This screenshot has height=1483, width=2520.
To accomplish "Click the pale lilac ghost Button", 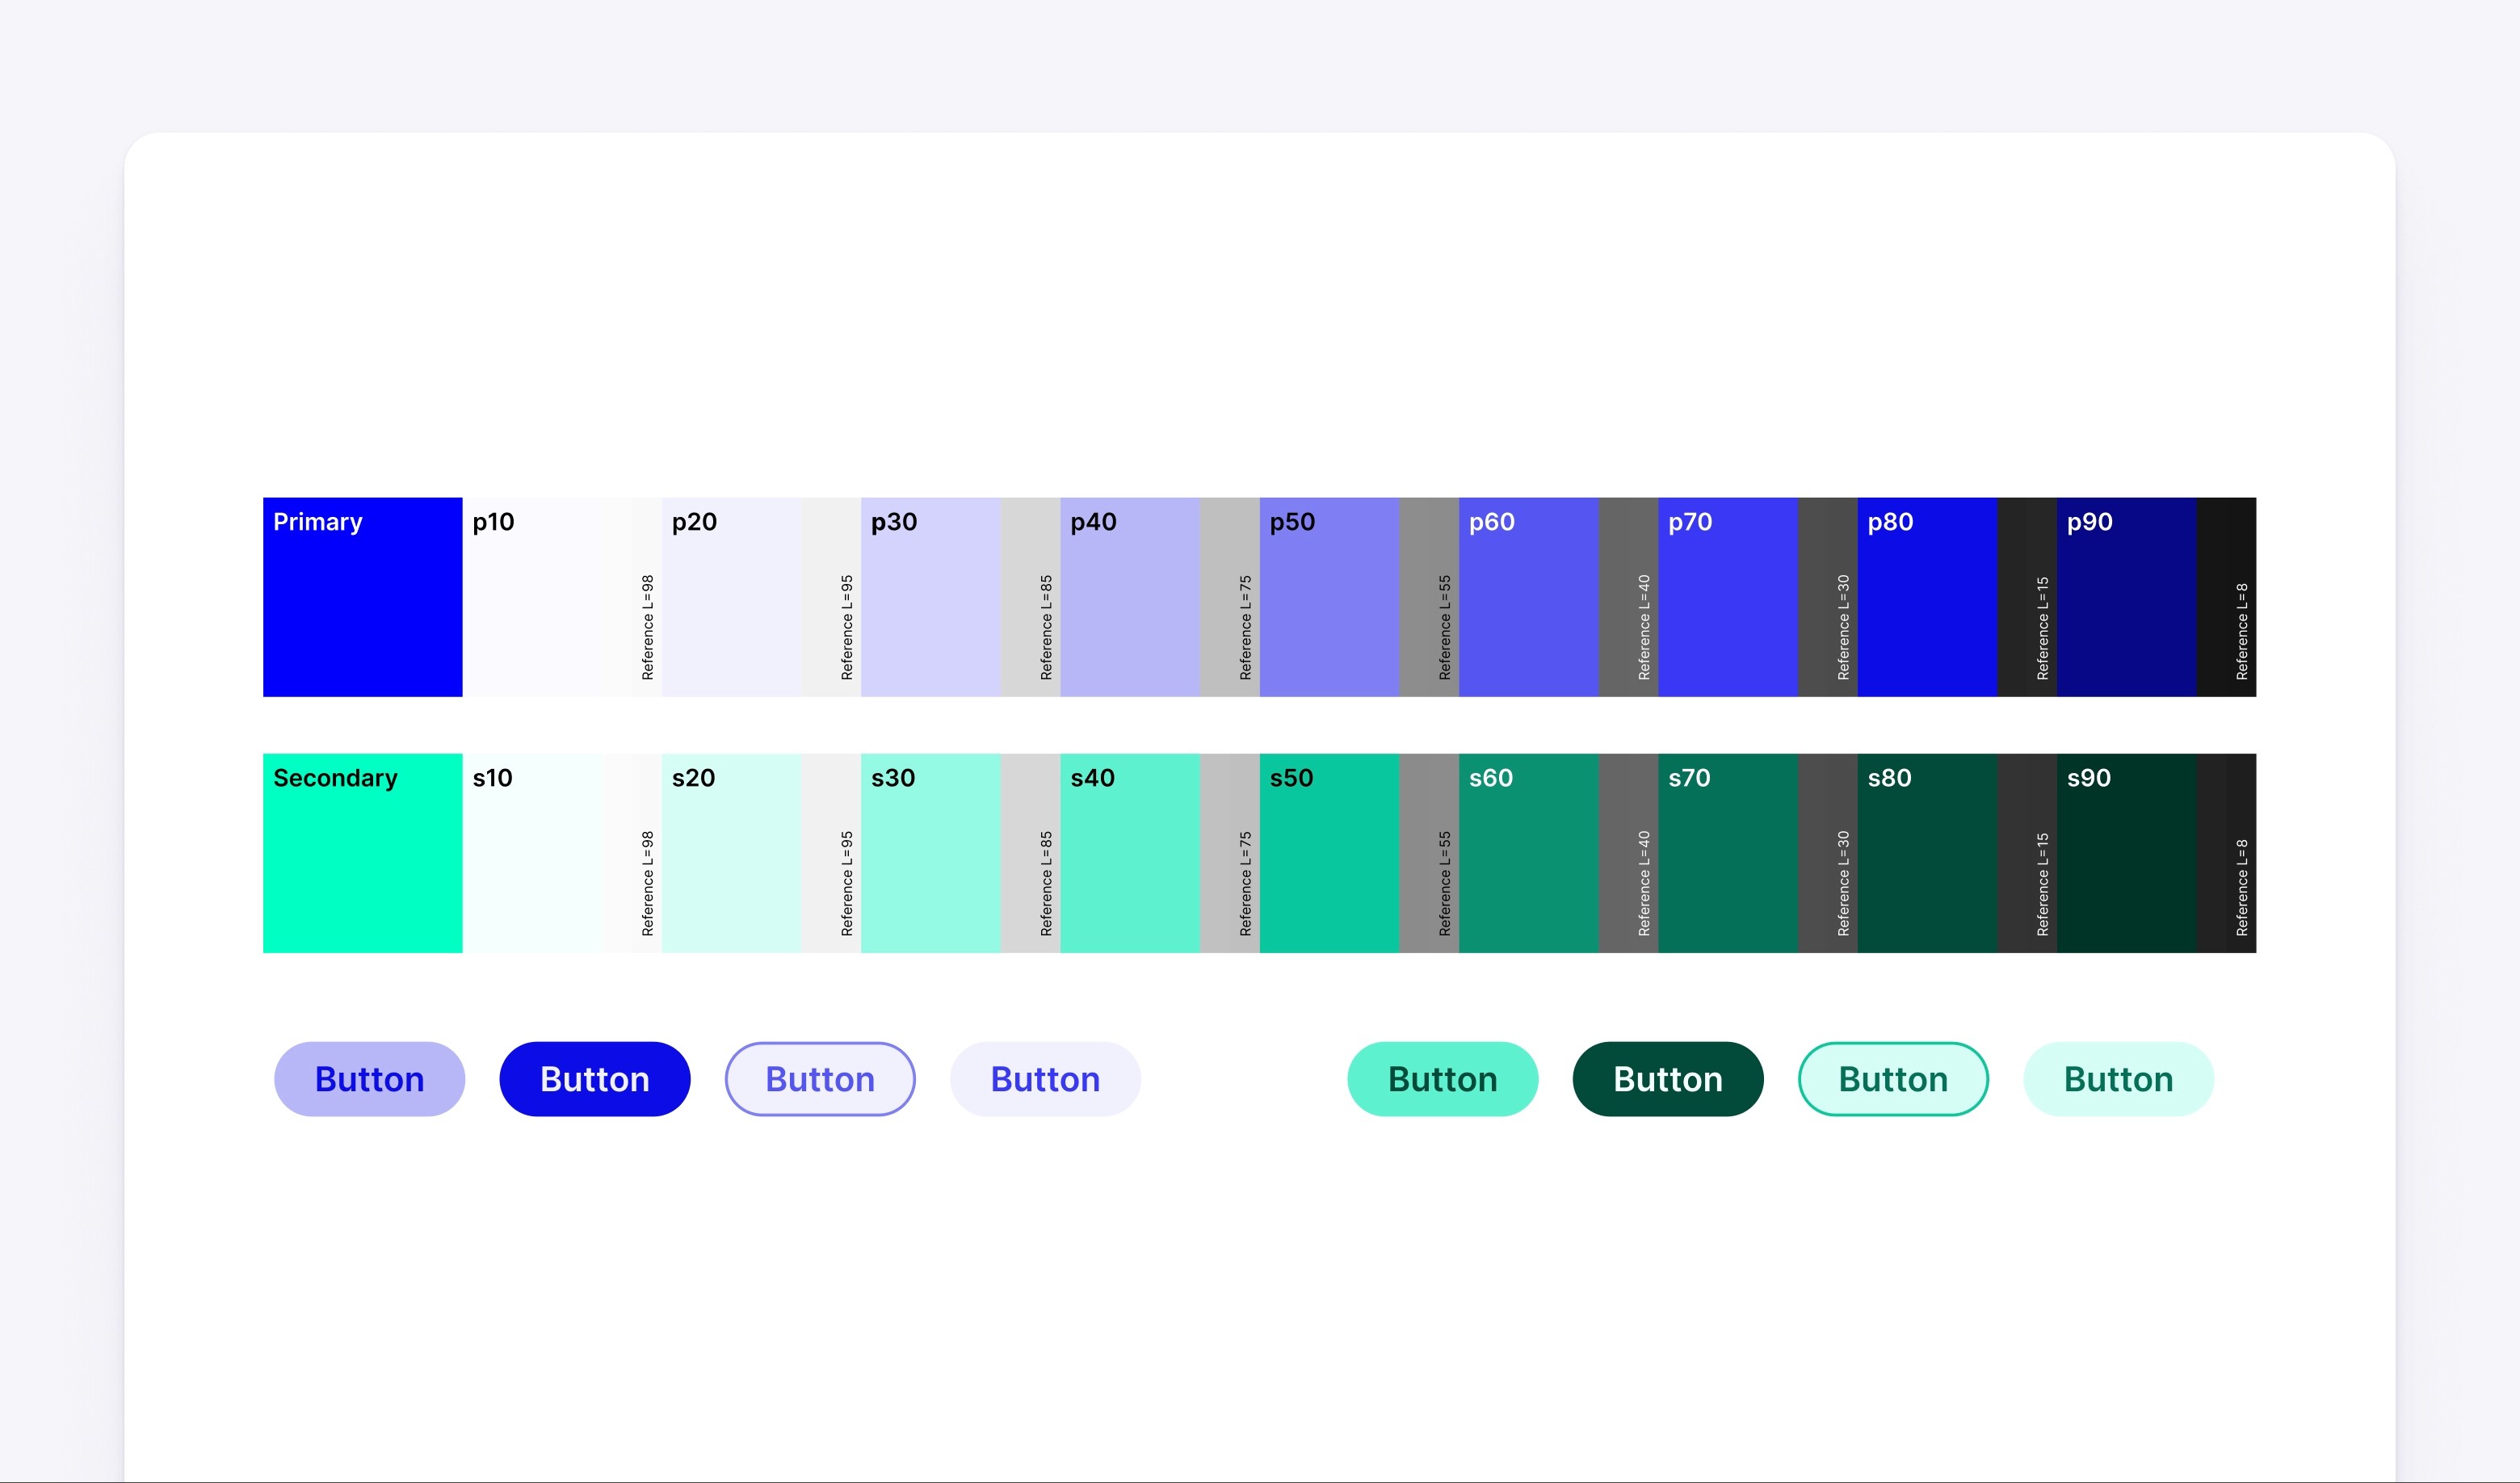I will coord(1045,1079).
